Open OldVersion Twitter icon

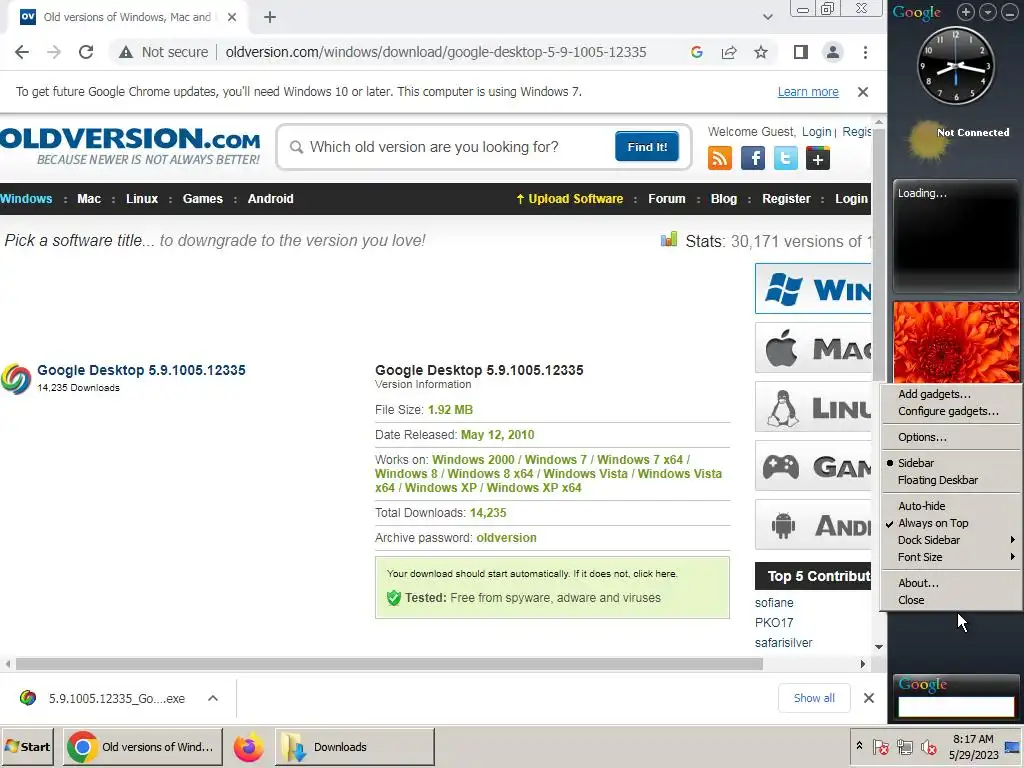coord(786,158)
